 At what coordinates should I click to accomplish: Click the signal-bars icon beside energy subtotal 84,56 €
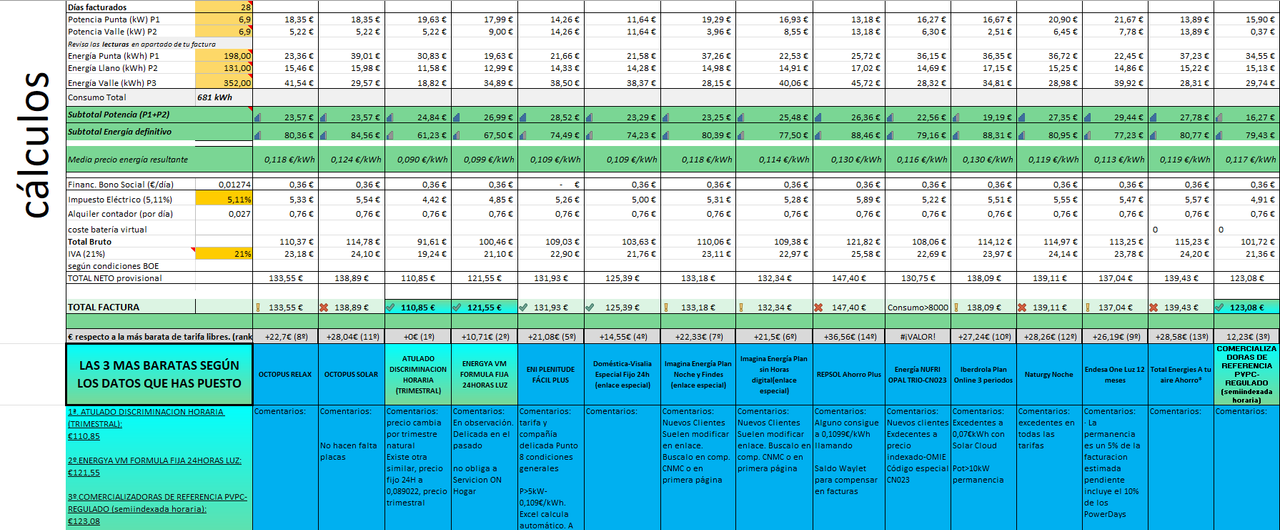click(x=323, y=133)
